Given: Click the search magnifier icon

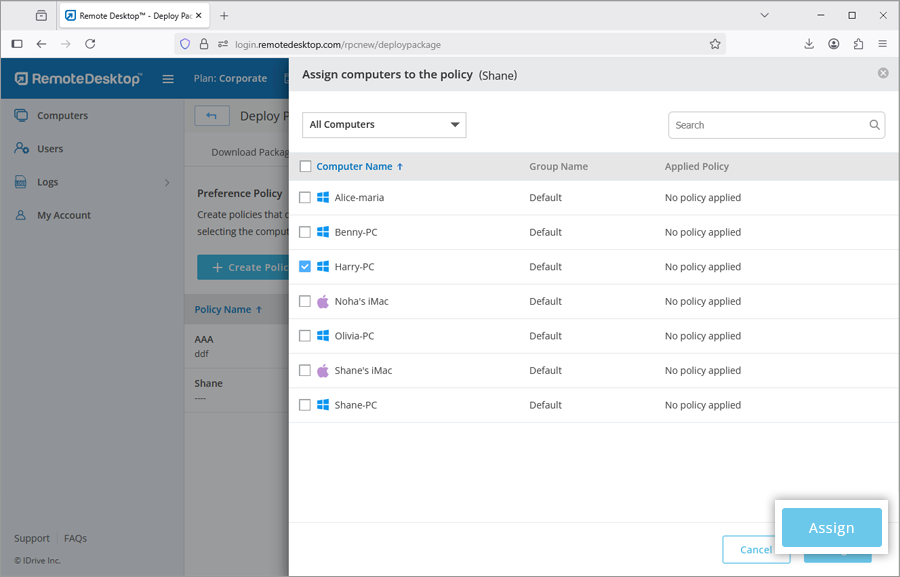Looking at the screenshot, I should pos(875,125).
